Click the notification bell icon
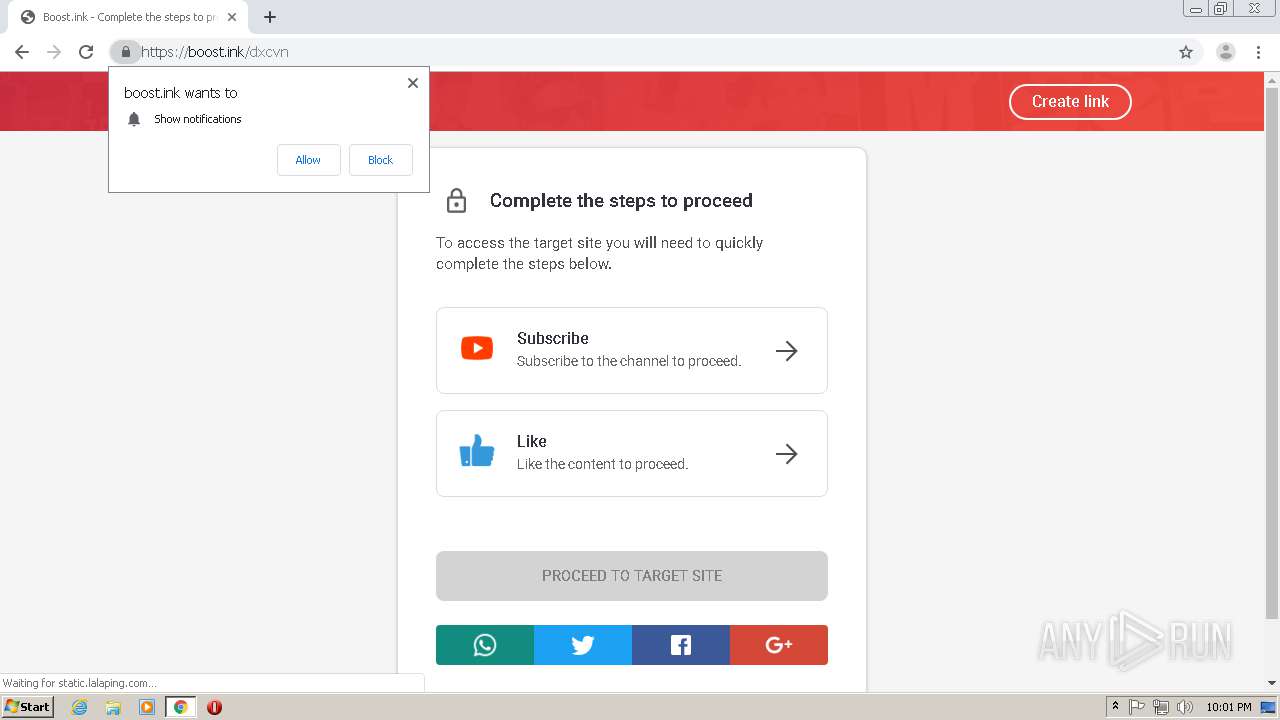Screen dimensions: 1280x720 (134, 119)
